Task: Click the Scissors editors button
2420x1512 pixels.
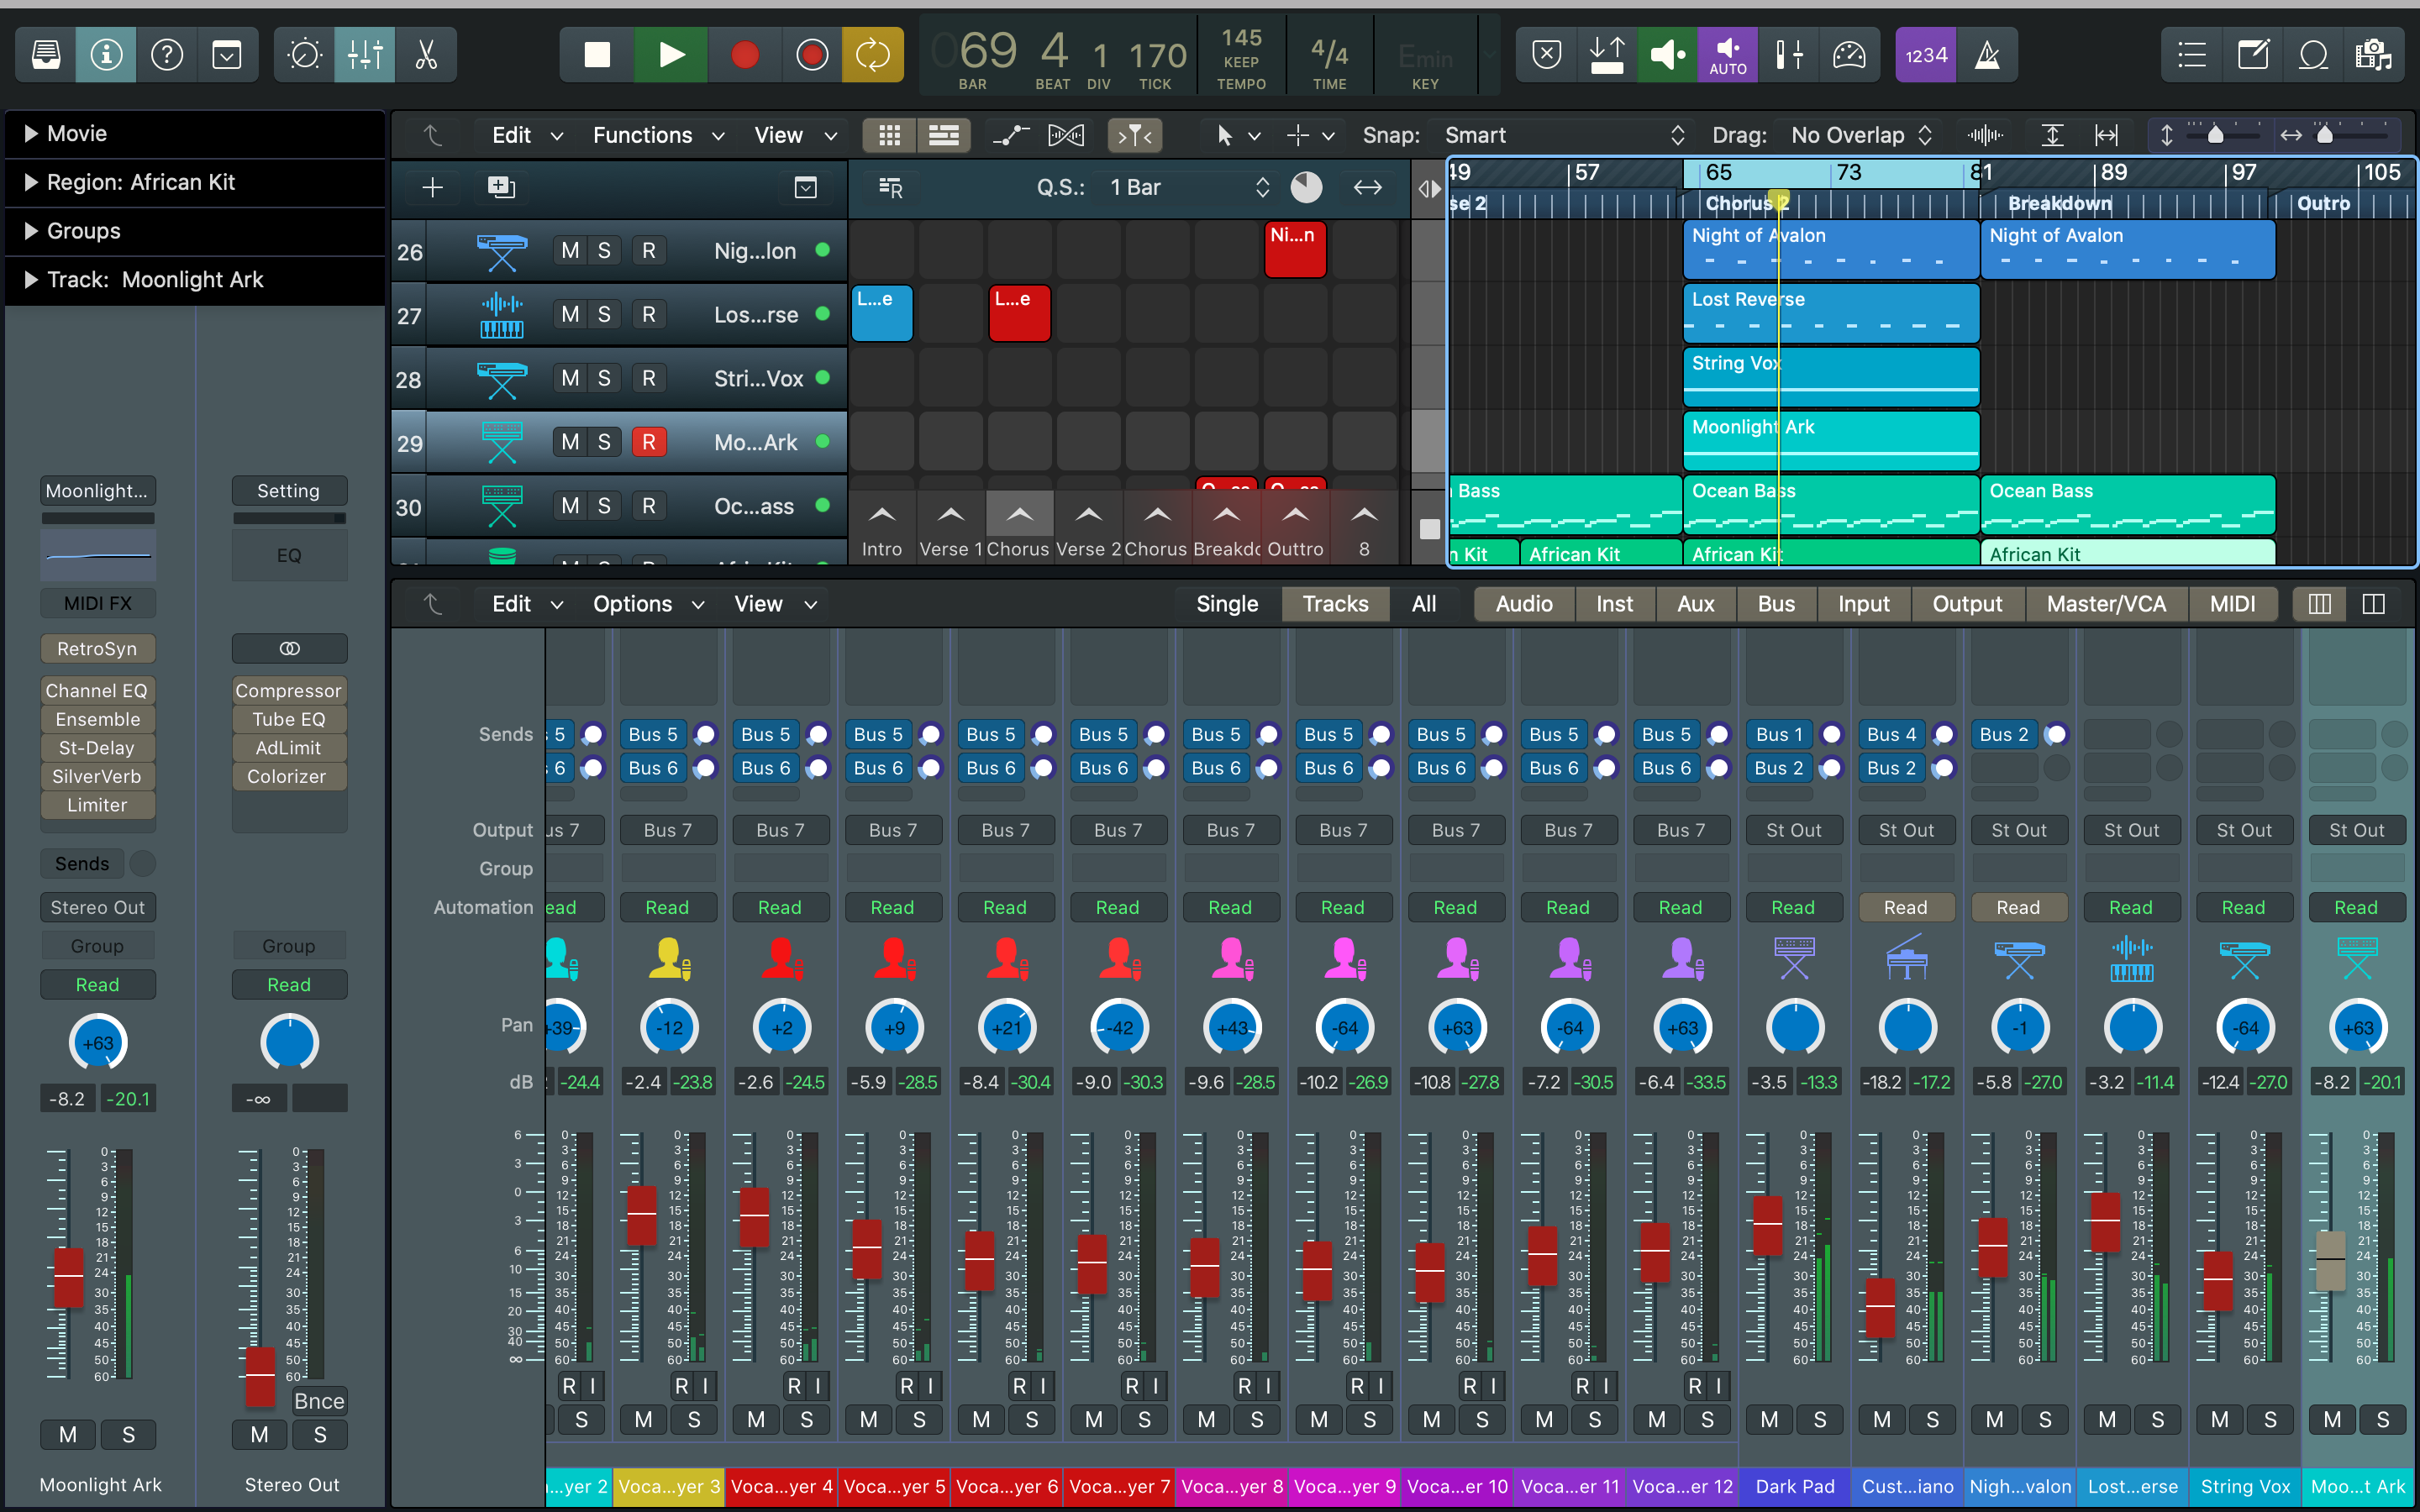Action: click(x=427, y=55)
